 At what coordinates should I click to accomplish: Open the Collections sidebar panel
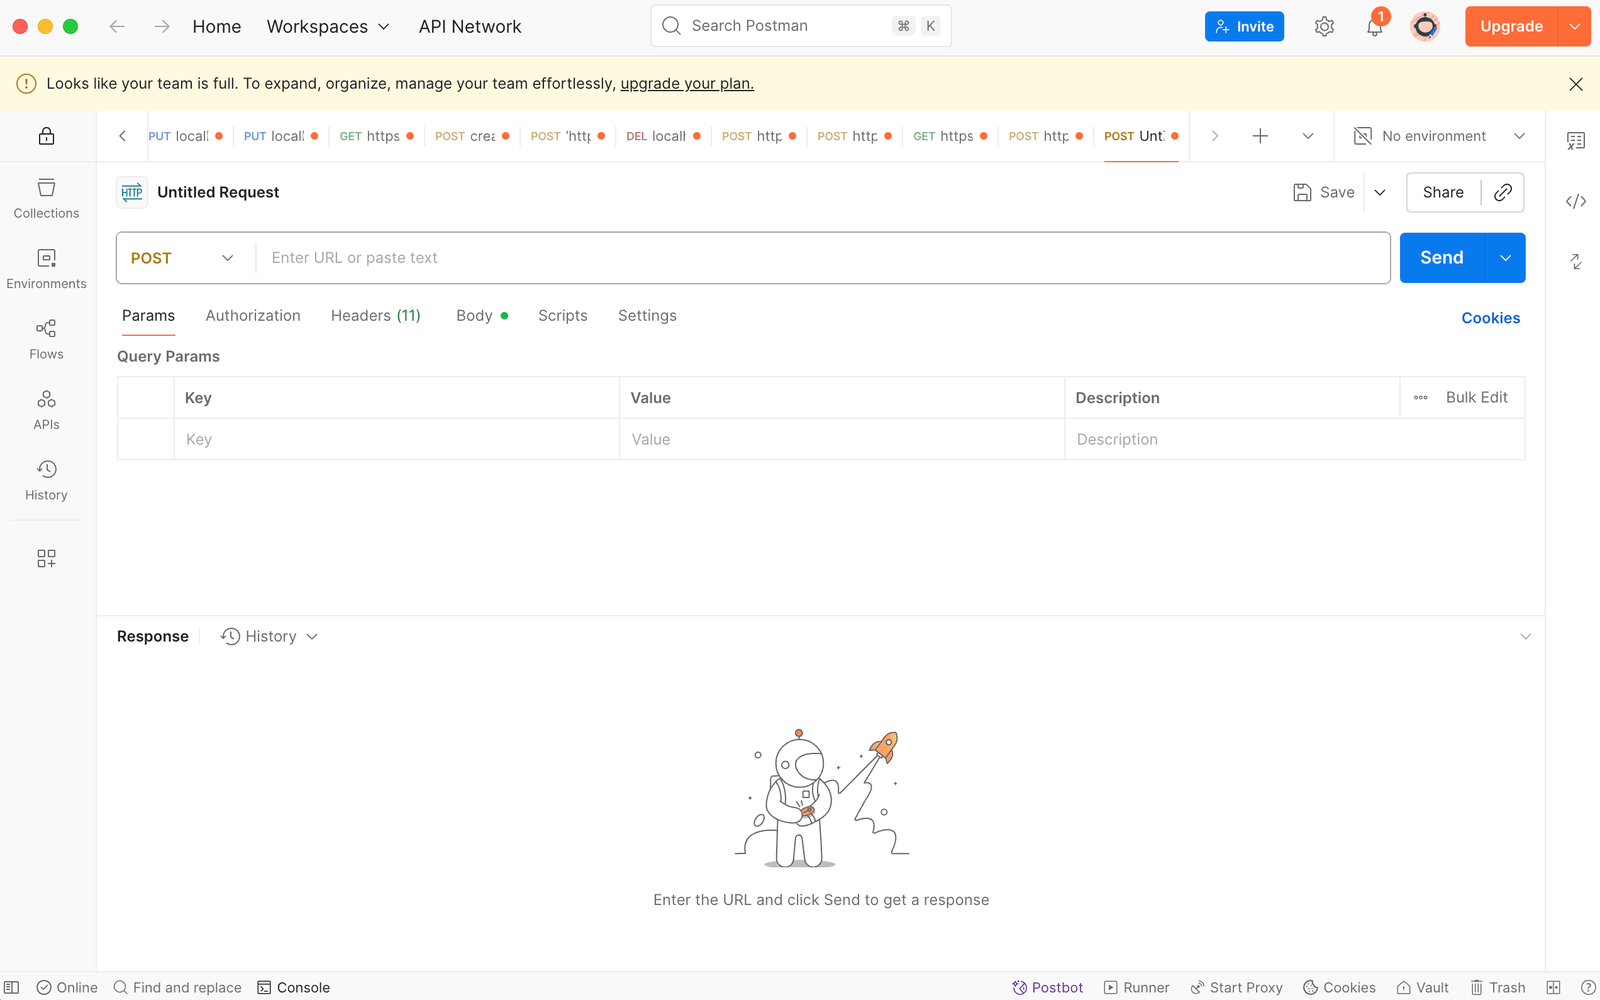(46, 198)
